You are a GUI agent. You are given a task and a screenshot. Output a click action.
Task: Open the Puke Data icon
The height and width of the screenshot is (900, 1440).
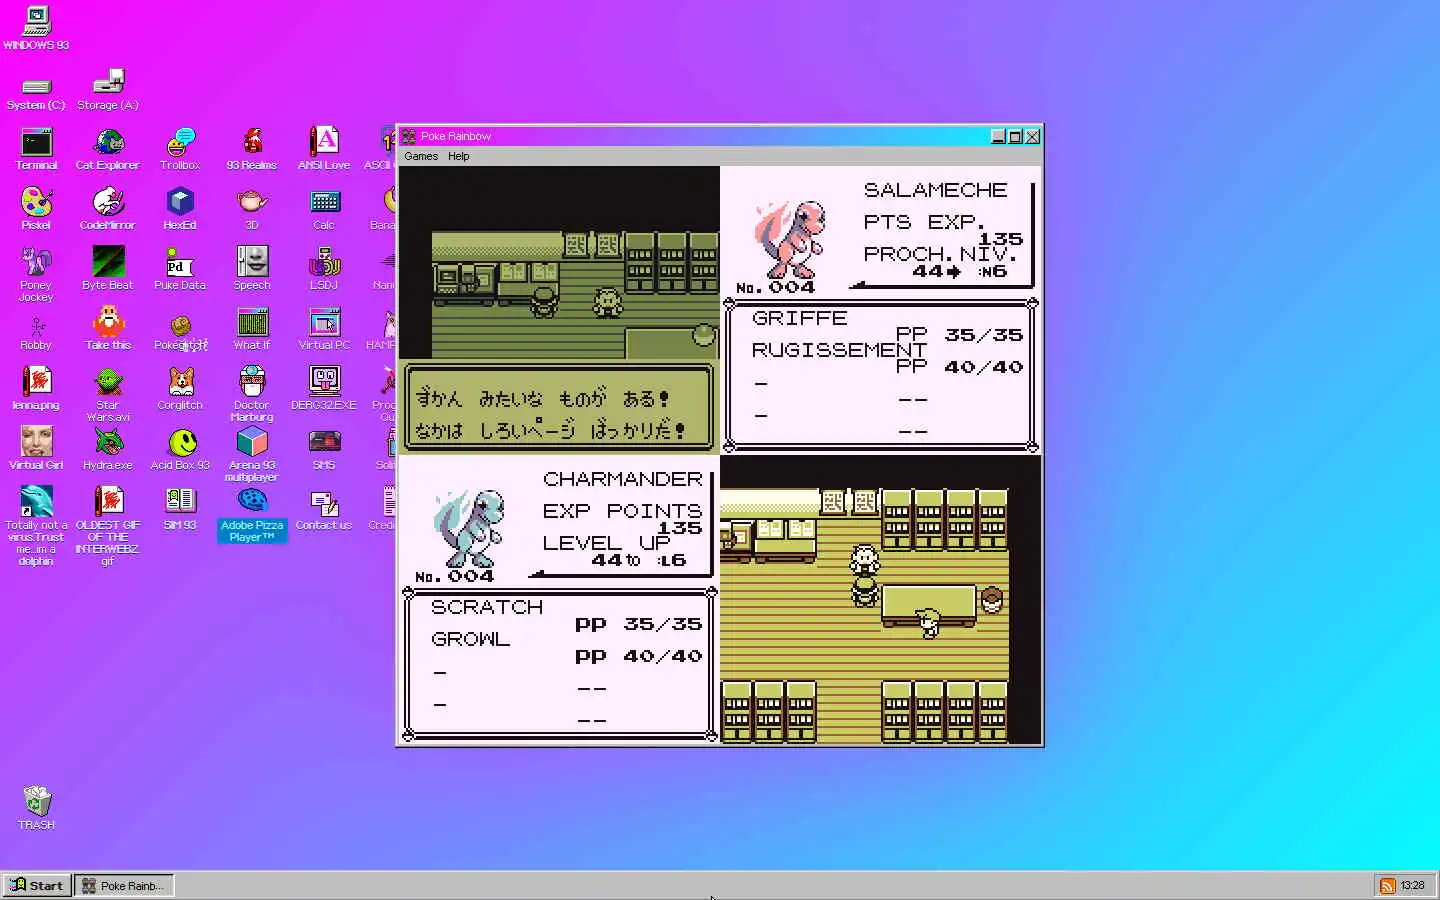point(180,270)
